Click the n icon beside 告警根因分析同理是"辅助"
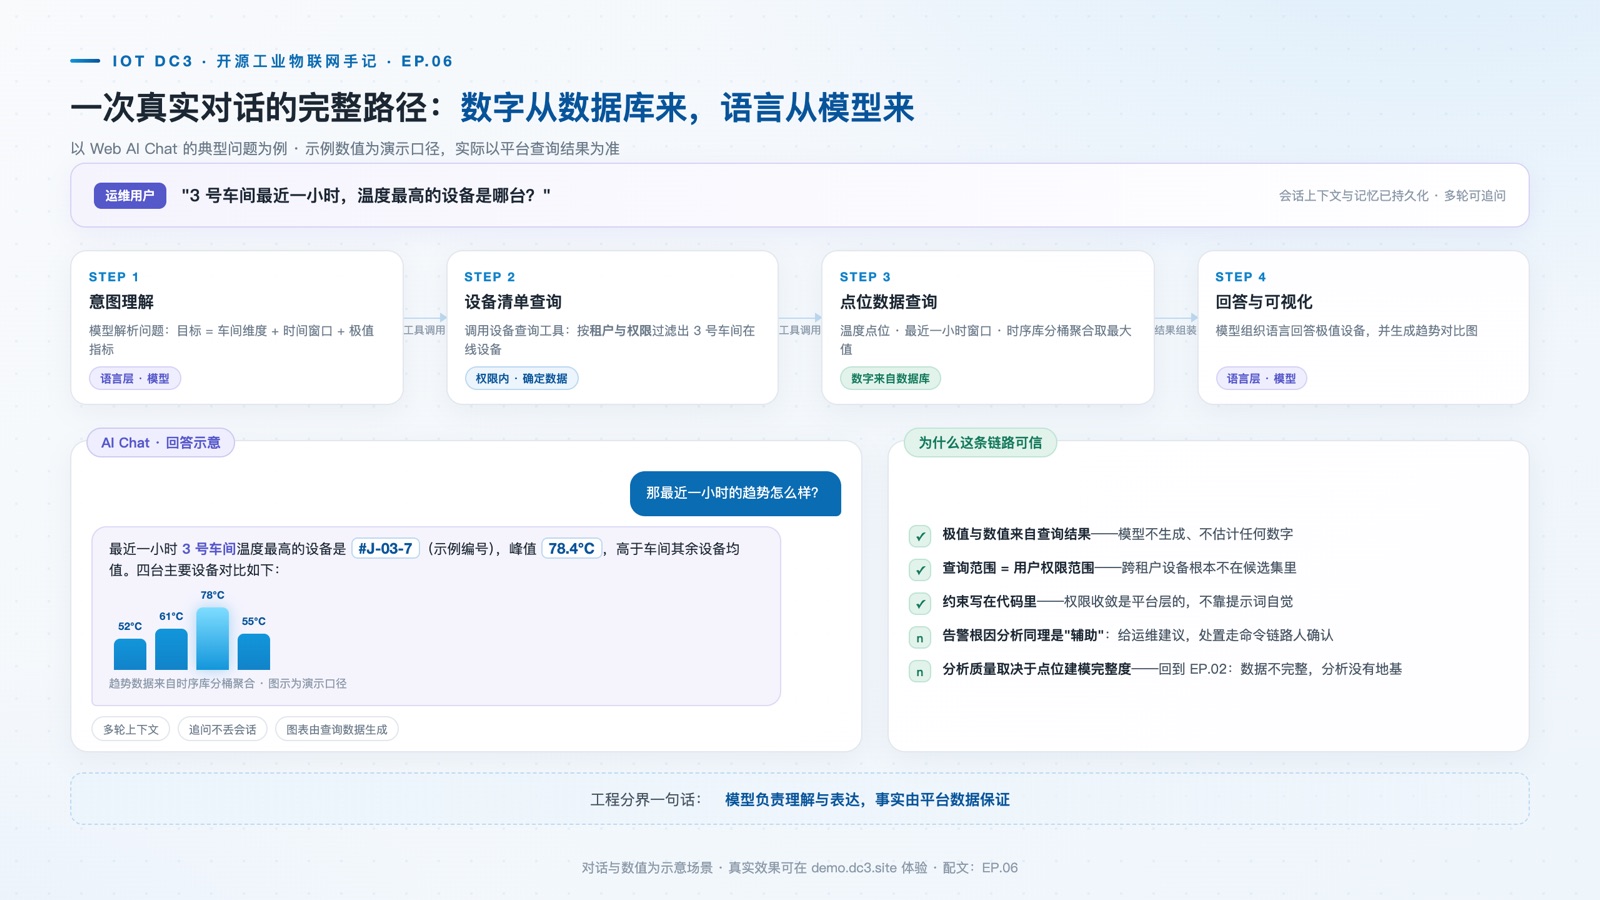Viewport: 1600px width, 900px height. point(920,637)
